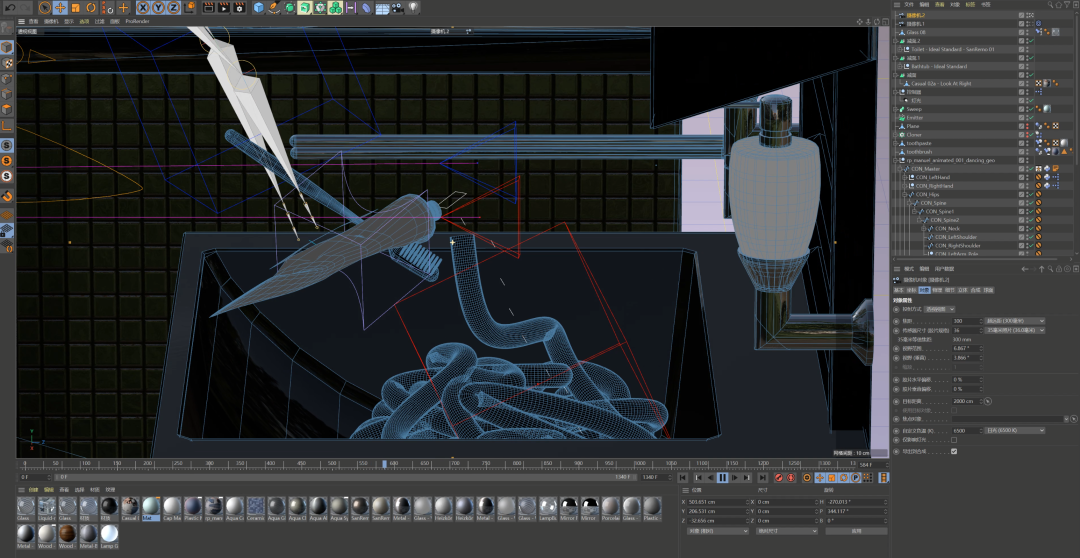Select the toothbrush object in Object Manager
The height and width of the screenshot is (558, 1080).
click(x=920, y=152)
